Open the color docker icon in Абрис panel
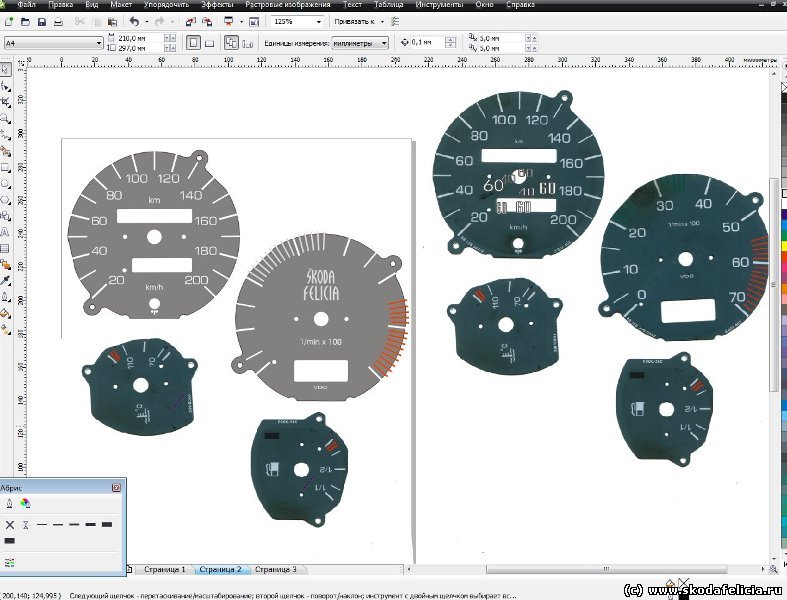Screen dimensions: 787x600 [x=9, y=562]
